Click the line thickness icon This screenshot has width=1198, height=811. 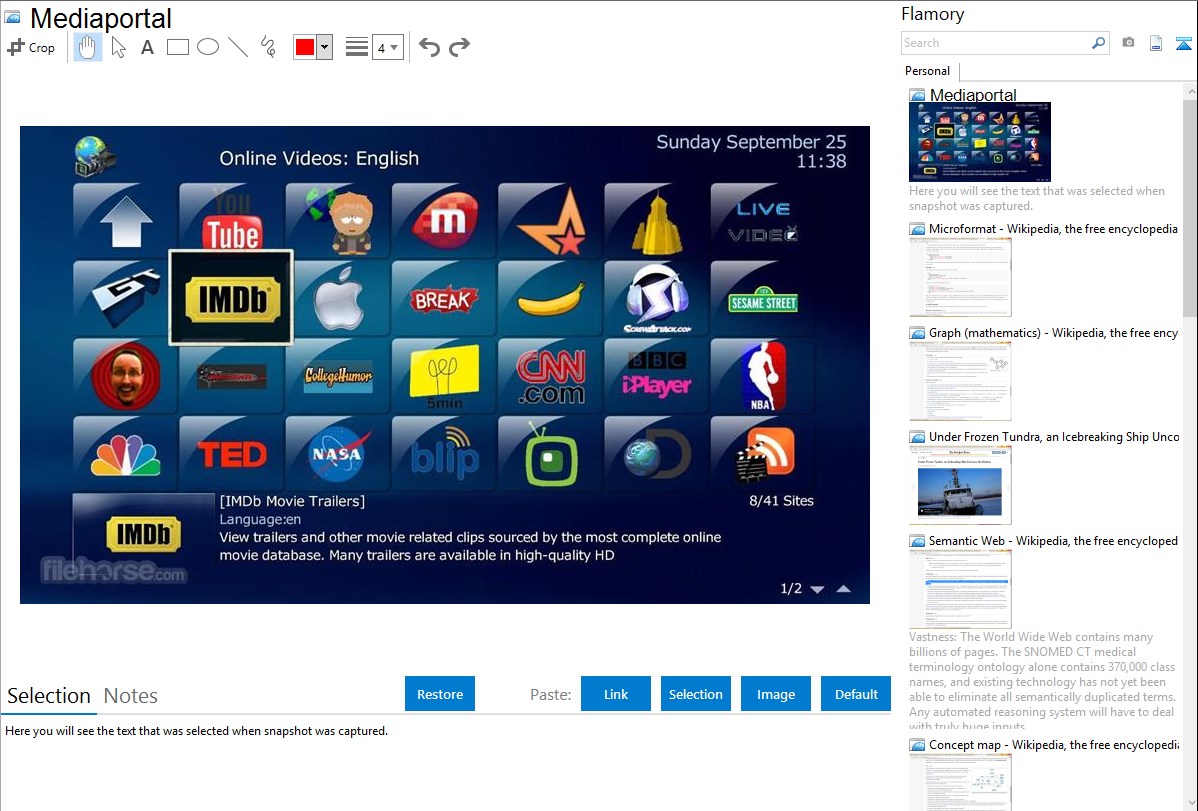(x=356, y=47)
